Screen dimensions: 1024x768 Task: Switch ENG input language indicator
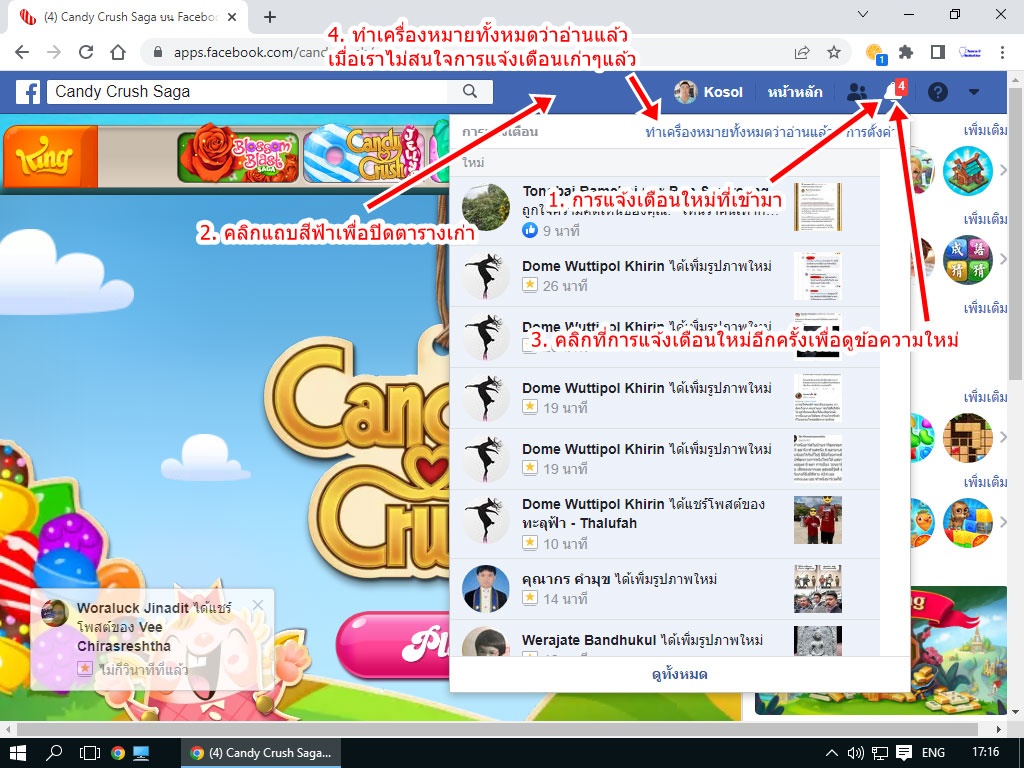point(933,752)
